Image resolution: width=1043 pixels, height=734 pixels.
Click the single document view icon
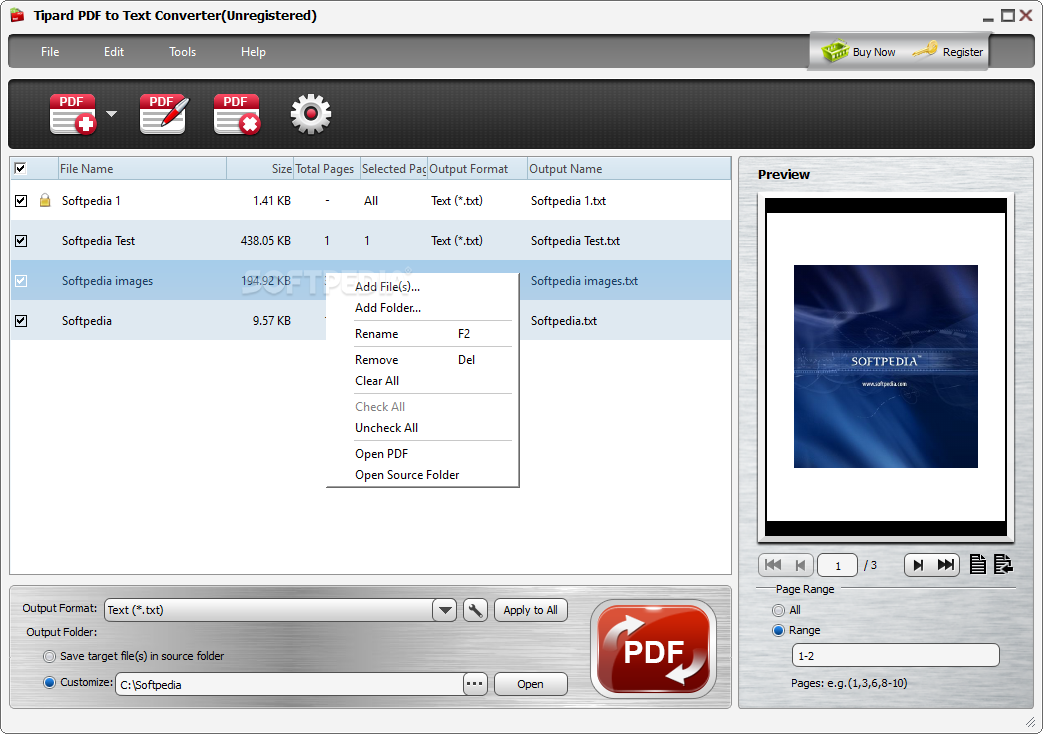click(x=977, y=564)
